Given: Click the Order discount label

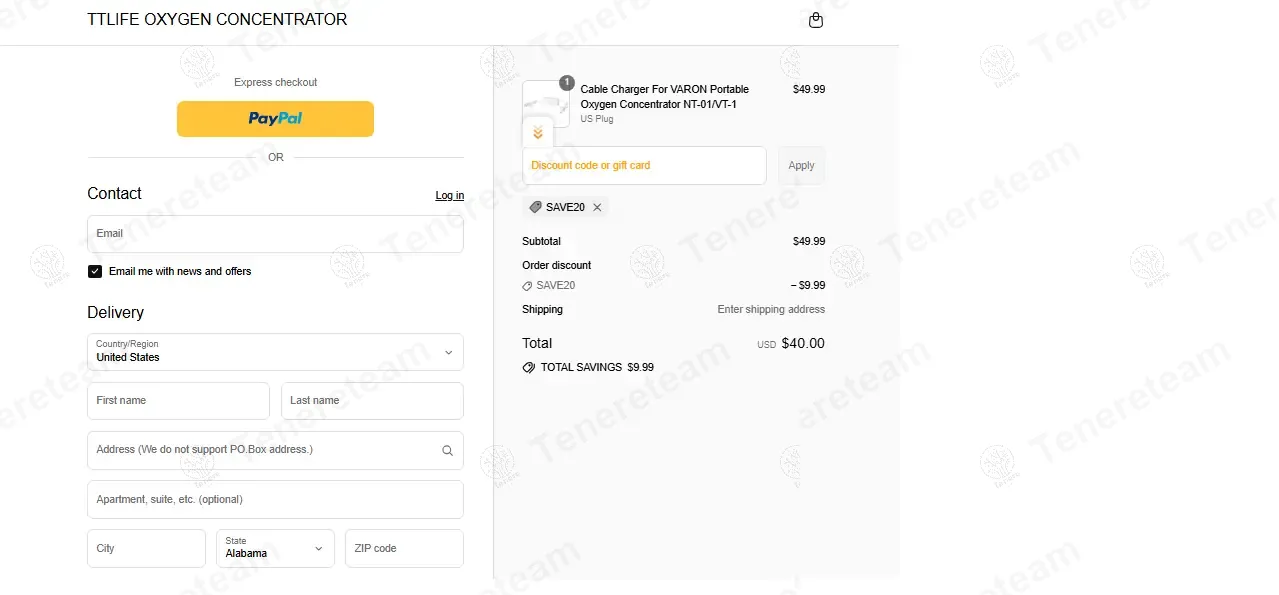Looking at the screenshot, I should (557, 265).
